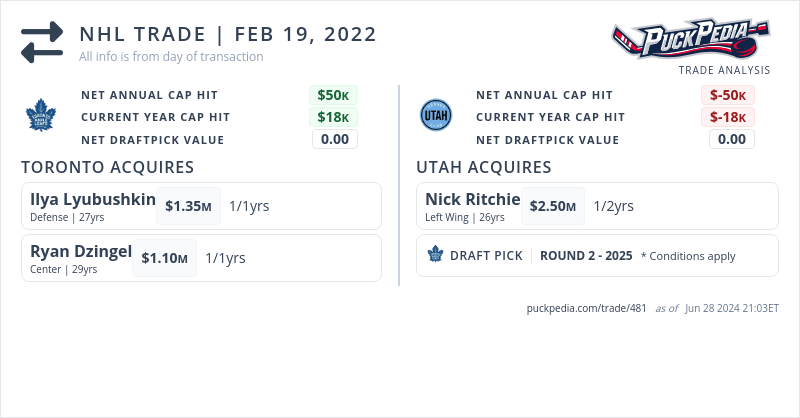Click the Round 2 - 2025 draft pick
This screenshot has width=800, height=418.
[x=586, y=256]
